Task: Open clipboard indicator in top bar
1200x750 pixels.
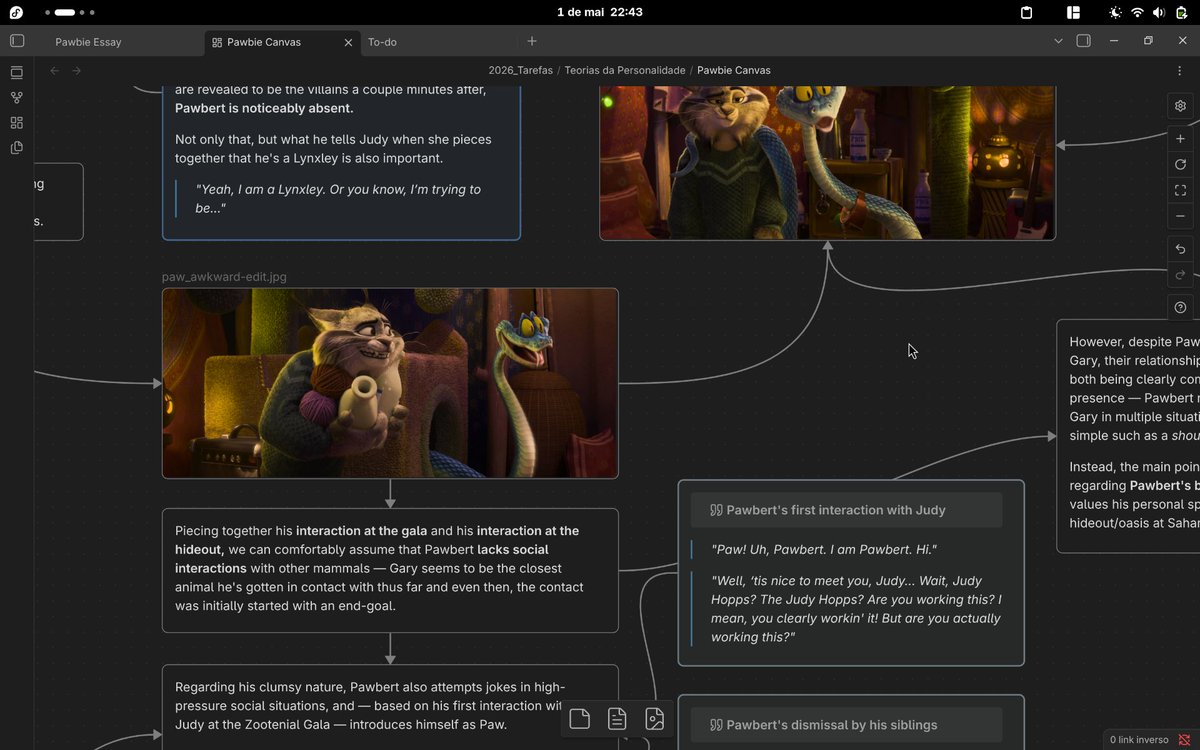Action: [x=1026, y=12]
